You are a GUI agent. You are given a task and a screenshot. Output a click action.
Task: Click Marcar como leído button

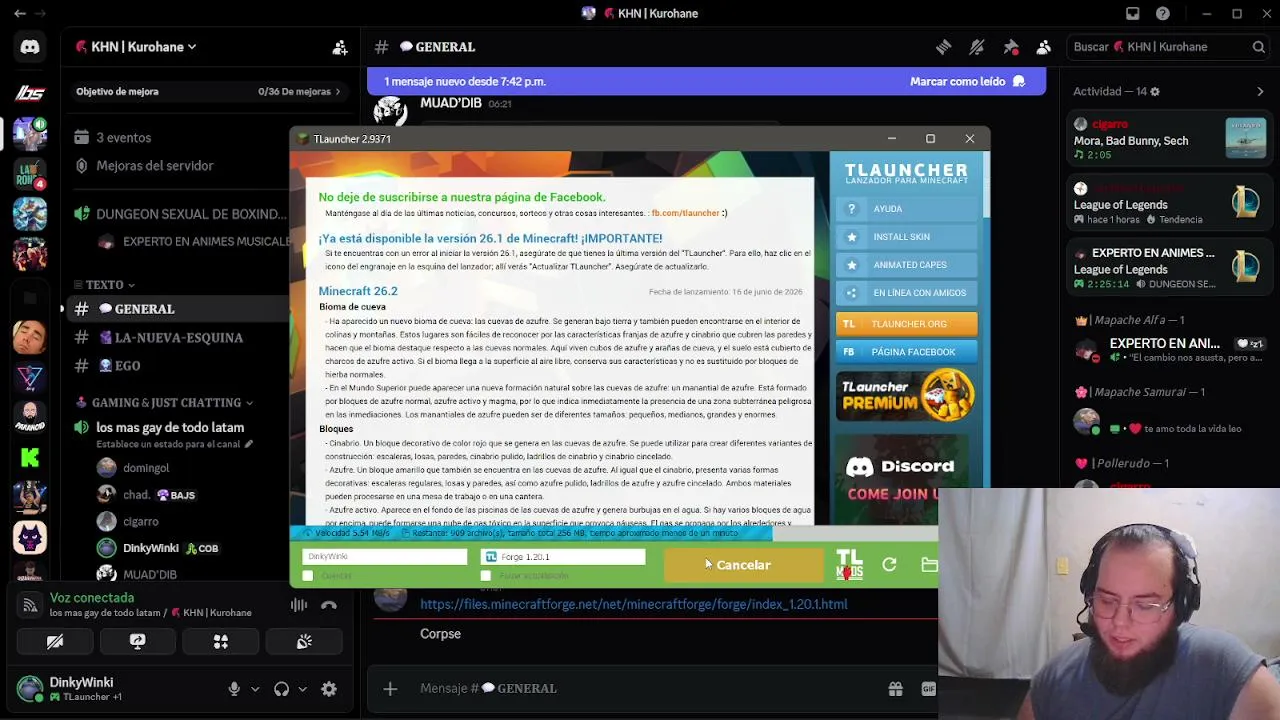(x=967, y=81)
